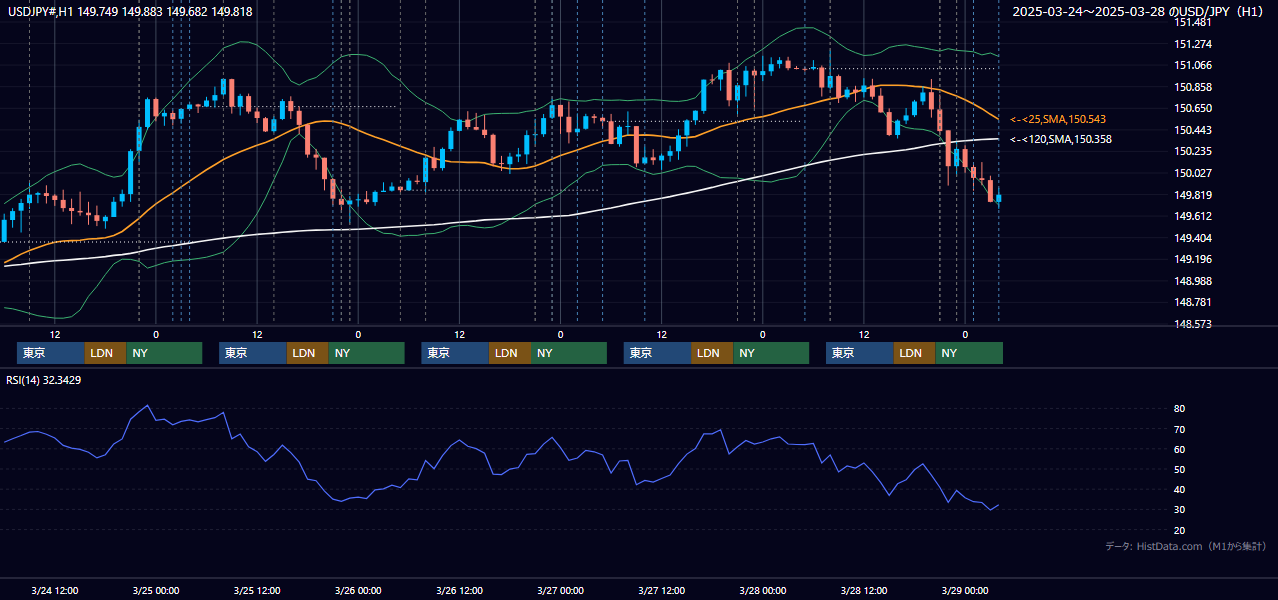Screen dimensions: 1278x600
Task: Click the 148.781 price axis value
Action: (1193, 302)
